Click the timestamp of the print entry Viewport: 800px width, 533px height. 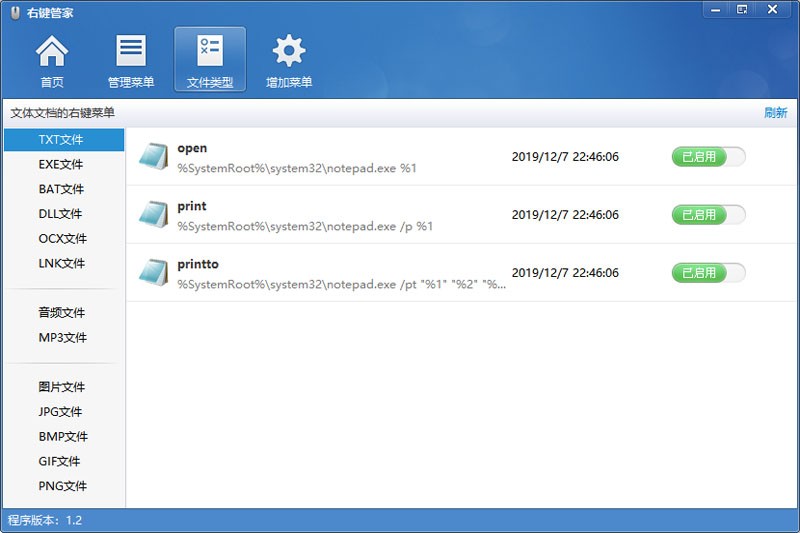[x=565, y=215]
